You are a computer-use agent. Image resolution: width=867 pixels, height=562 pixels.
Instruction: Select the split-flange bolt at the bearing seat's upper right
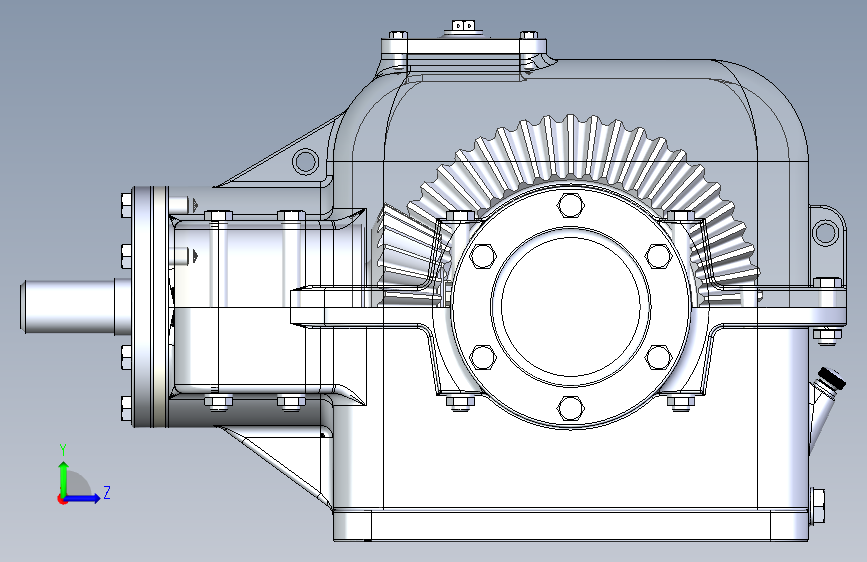[x=681, y=216]
